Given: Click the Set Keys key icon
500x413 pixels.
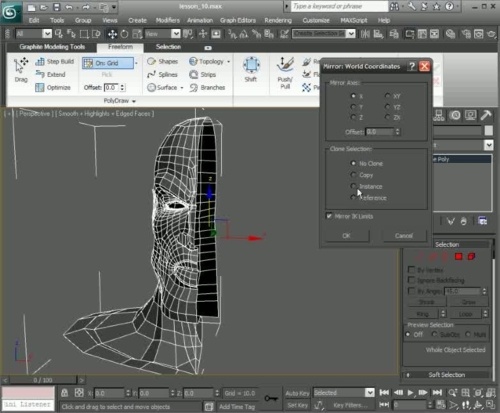Looking at the screenshot, I should tap(271, 398).
